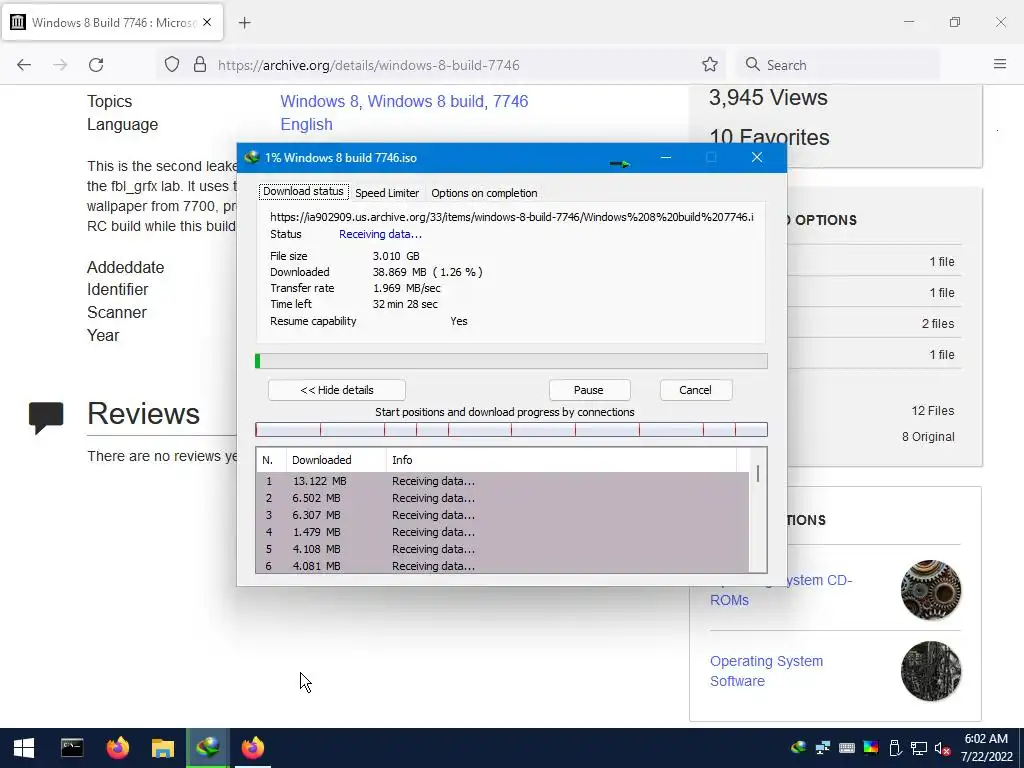Click the Firefox icon beside Command Prompt
1024x768 pixels.
coord(118,748)
